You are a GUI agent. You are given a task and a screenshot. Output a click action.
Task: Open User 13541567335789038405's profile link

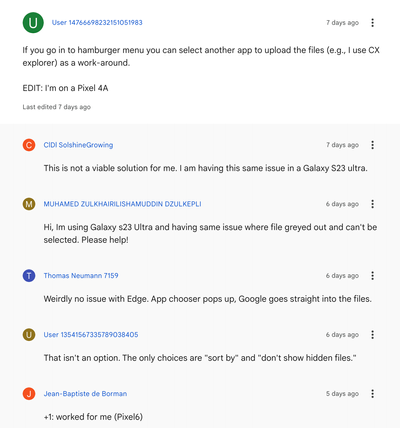pyautogui.click(x=91, y=335)
